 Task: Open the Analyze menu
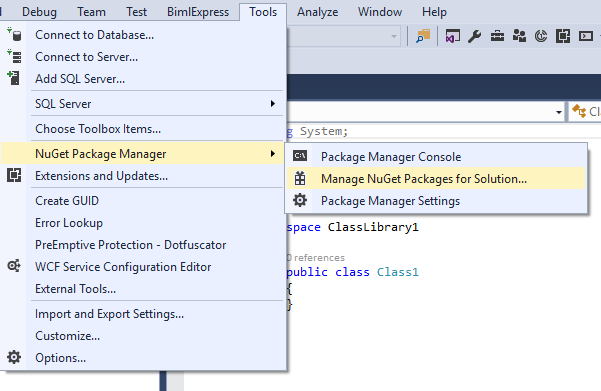pos(317,12)
